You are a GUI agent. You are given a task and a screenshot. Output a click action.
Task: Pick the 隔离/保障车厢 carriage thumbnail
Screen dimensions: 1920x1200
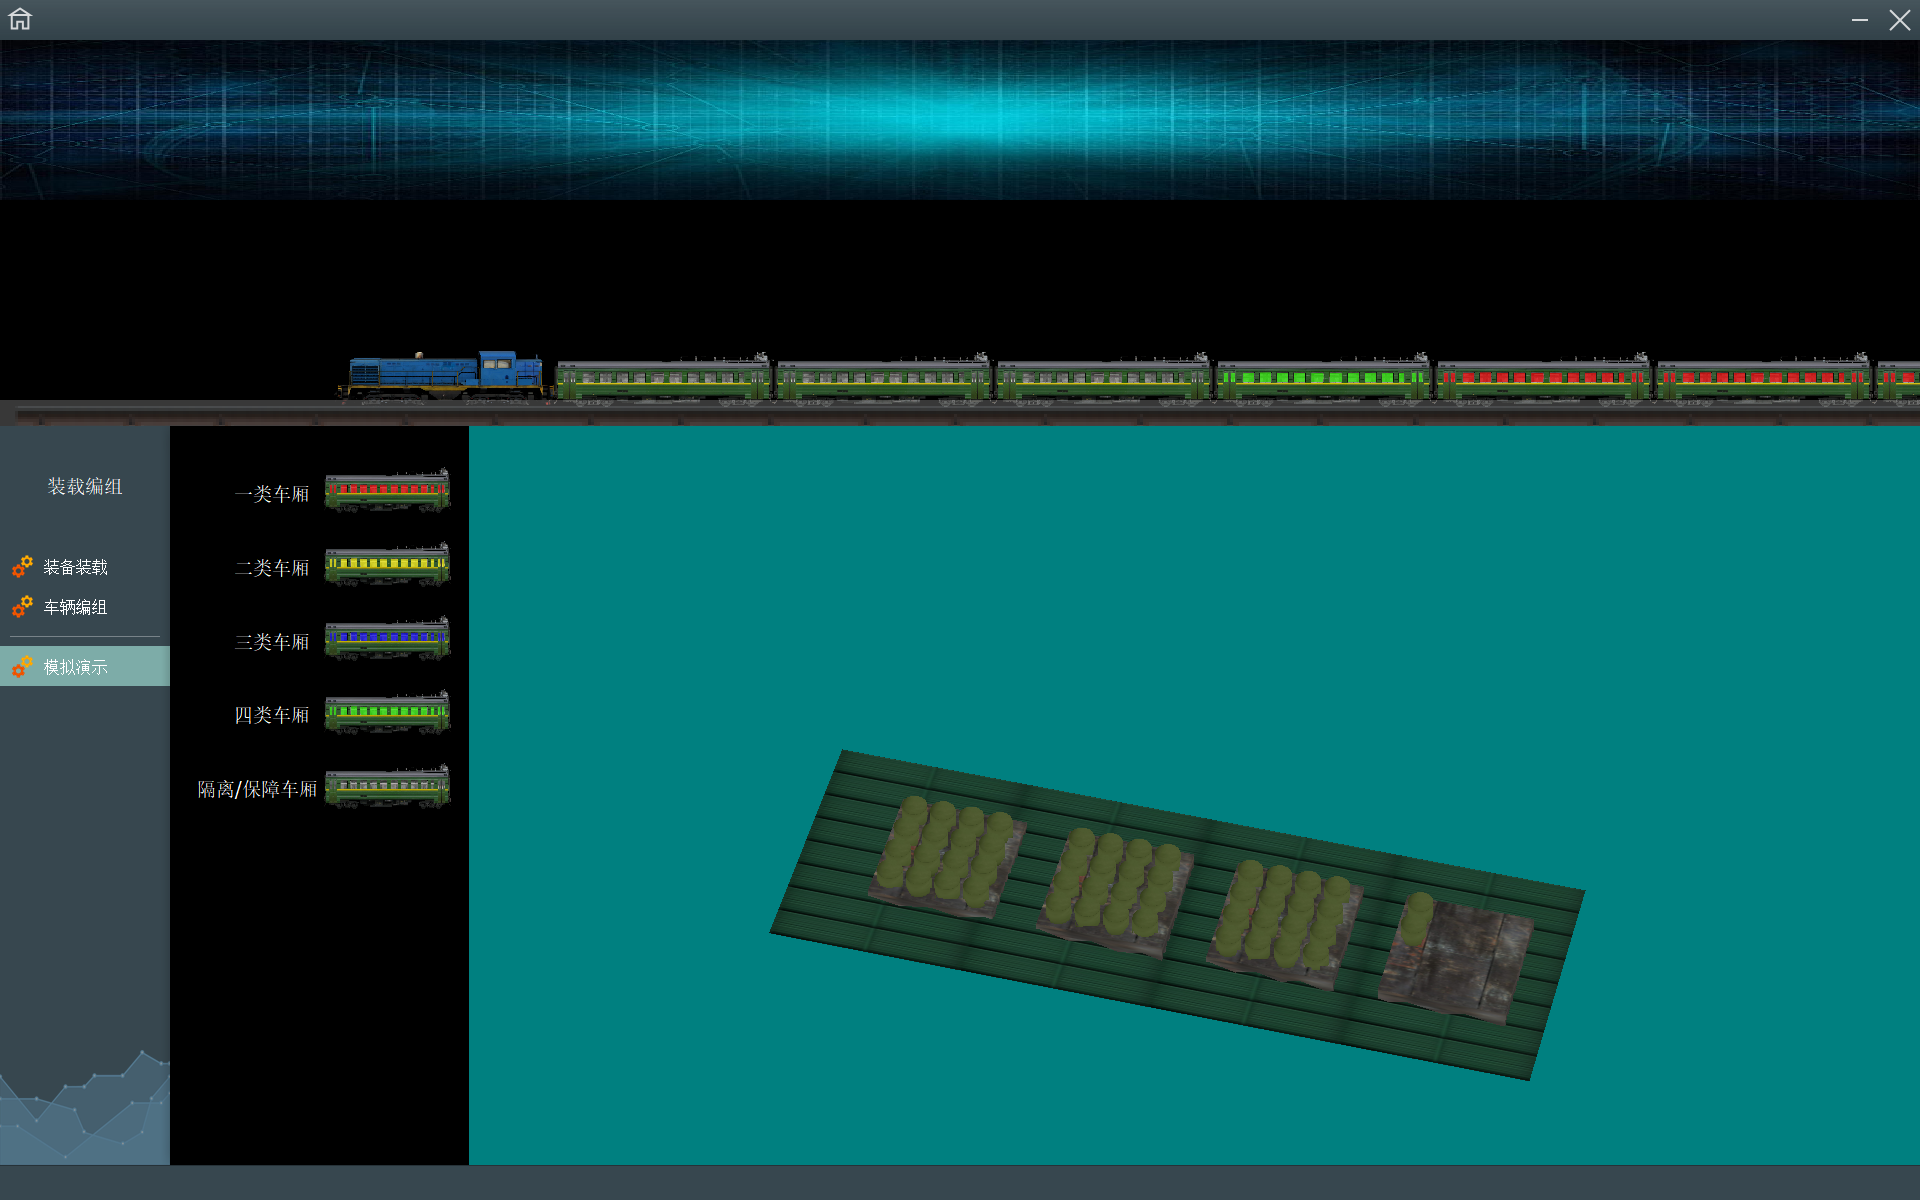click(x=388, y=787)
